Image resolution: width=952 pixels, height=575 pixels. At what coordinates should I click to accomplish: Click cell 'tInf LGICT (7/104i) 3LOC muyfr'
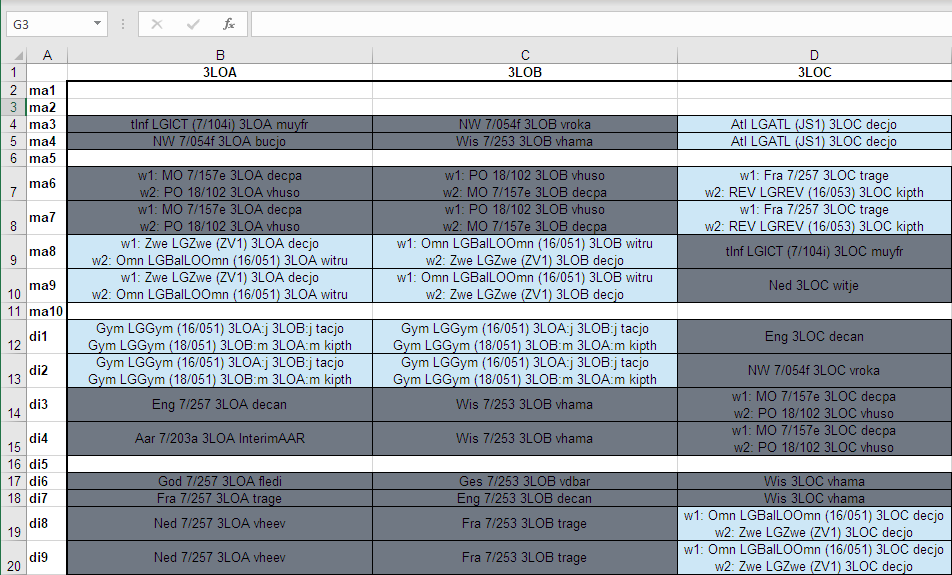[815, 252]
